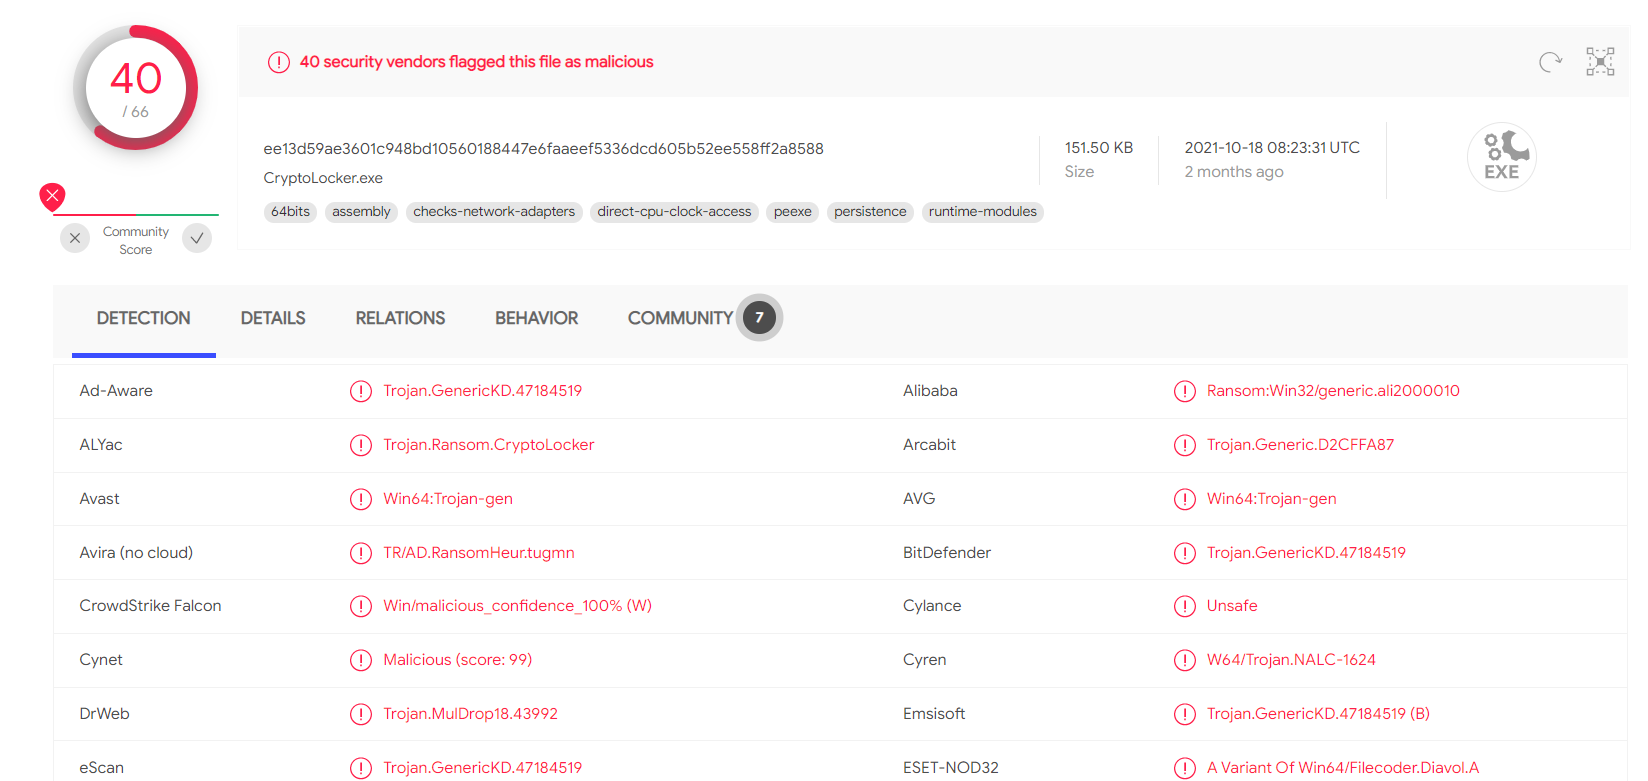The width and height of the screenshot is (1648, 781).
Task: Click the checks-network-adapters tag
Action: 494,212
